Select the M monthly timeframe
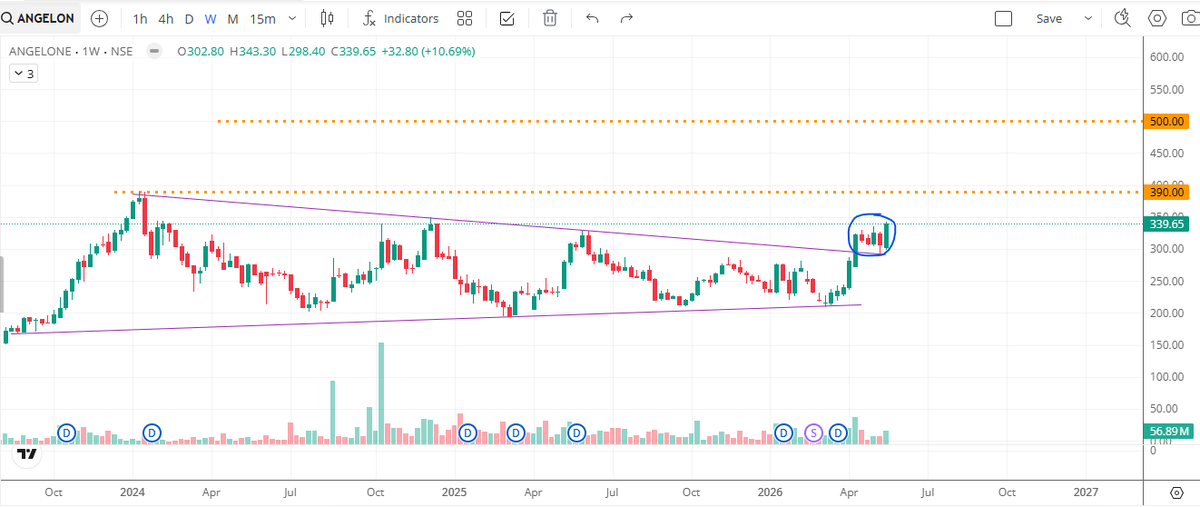 233,18
